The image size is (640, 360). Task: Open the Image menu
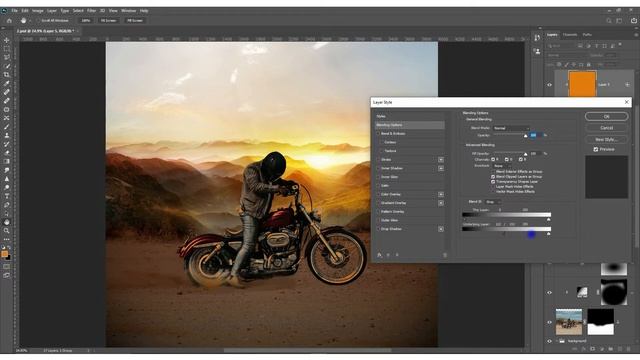(38, 11)
